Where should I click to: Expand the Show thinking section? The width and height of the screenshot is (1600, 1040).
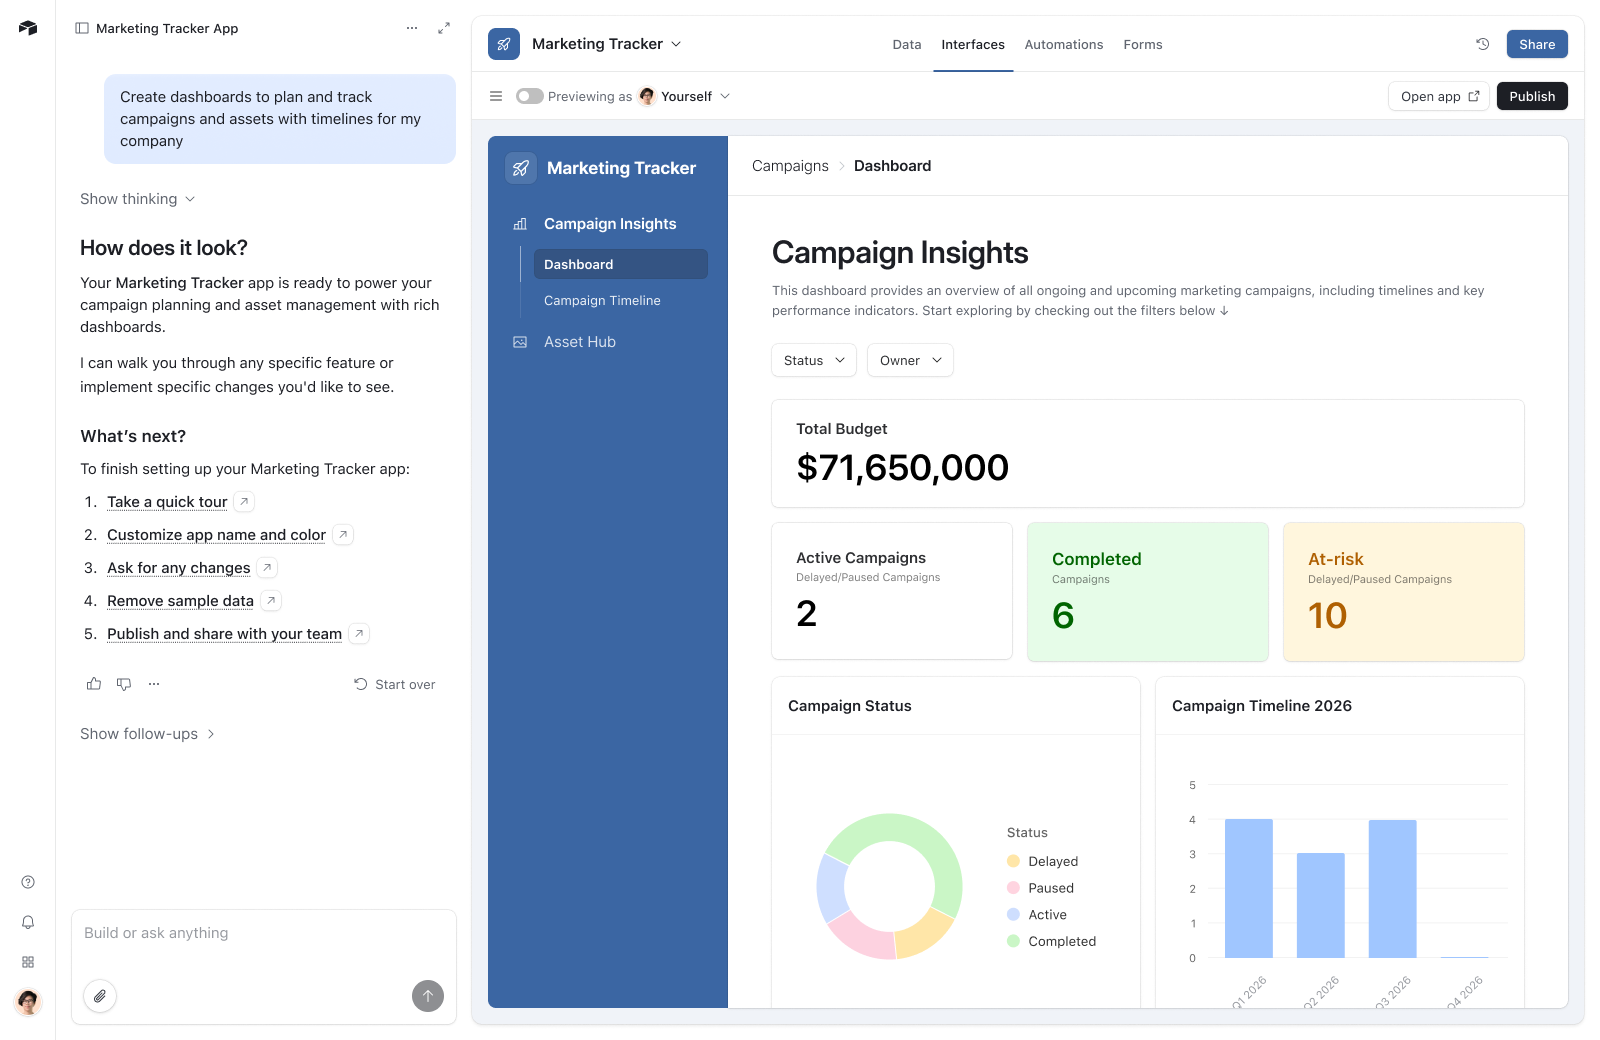(137, 199)
